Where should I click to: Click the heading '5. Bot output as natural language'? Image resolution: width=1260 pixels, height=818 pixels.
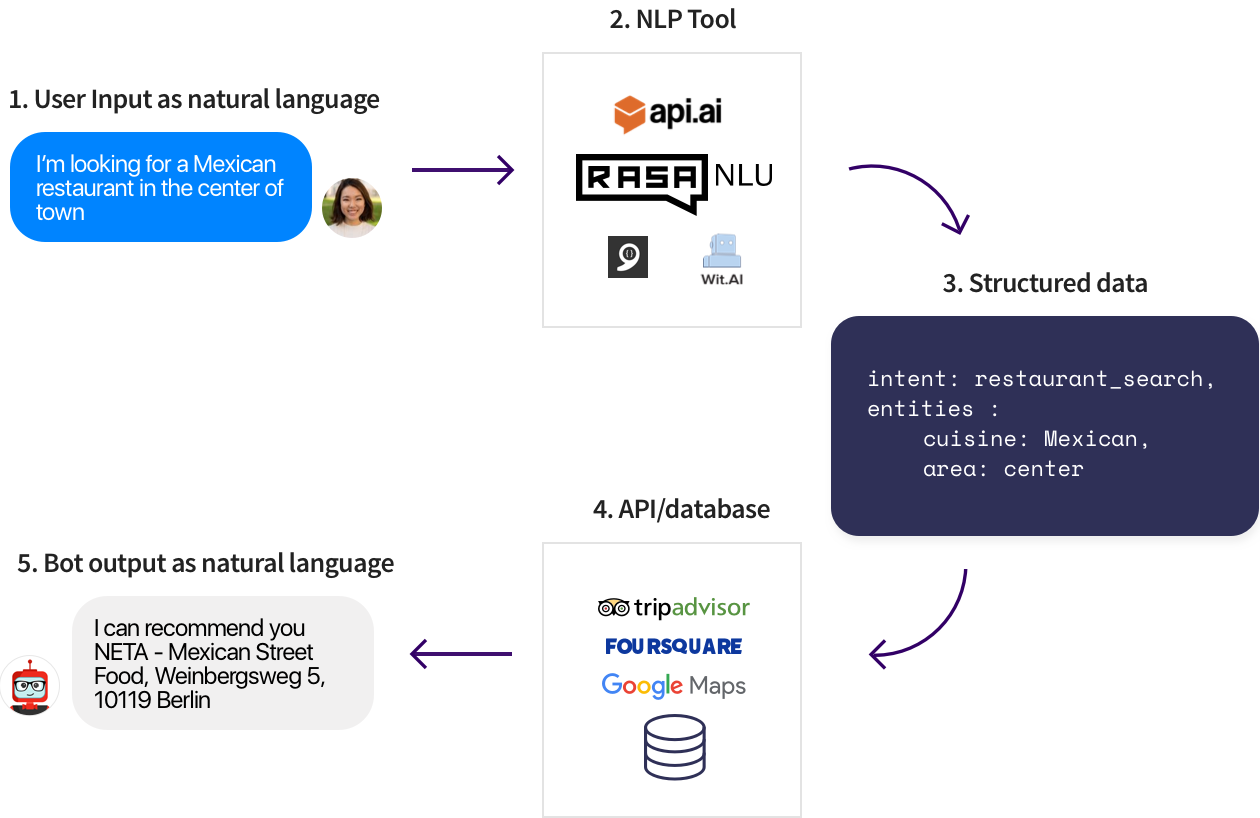click(x=205, y=563)
